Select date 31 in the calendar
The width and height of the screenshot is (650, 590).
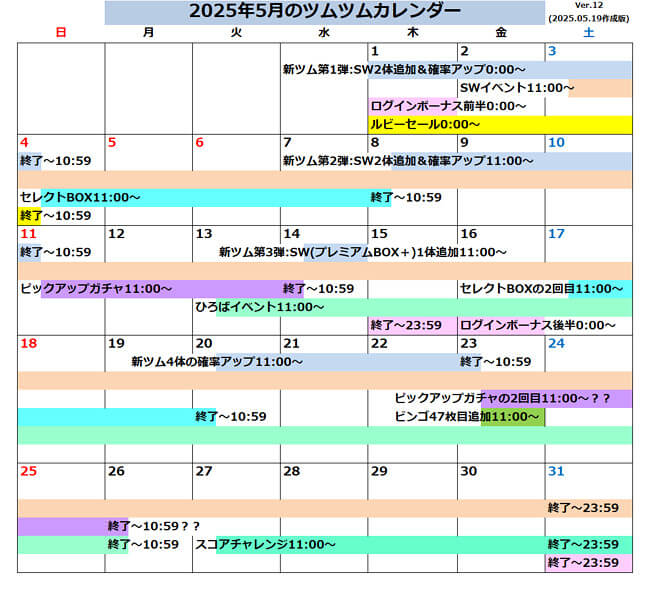point(556,471)
